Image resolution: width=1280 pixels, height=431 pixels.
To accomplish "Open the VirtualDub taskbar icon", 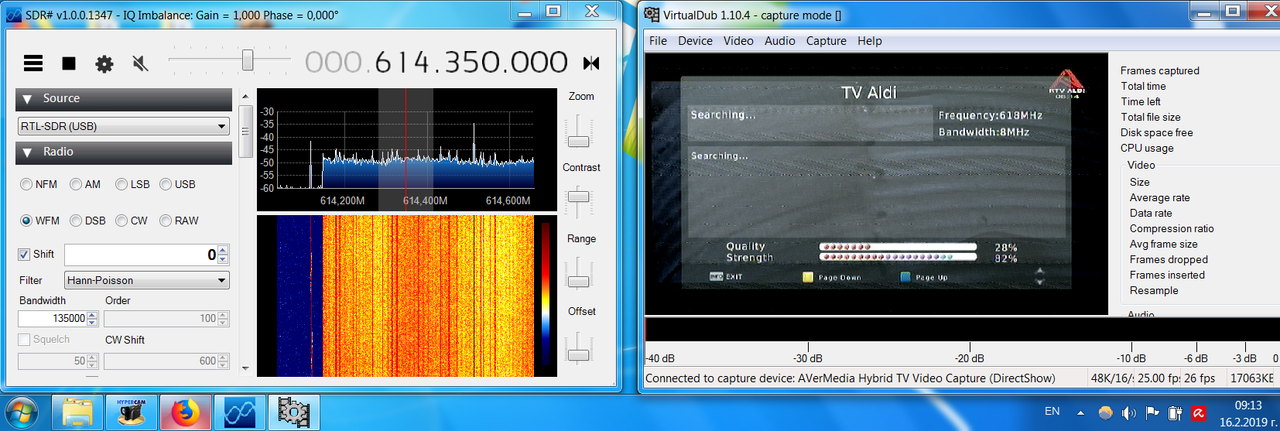I will click(x=293, y=411).
